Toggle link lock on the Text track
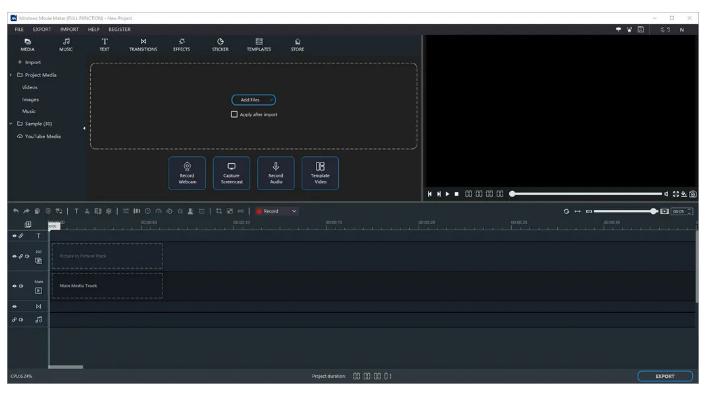The width and height of the screenshot is (707, 397). point(21,236)
